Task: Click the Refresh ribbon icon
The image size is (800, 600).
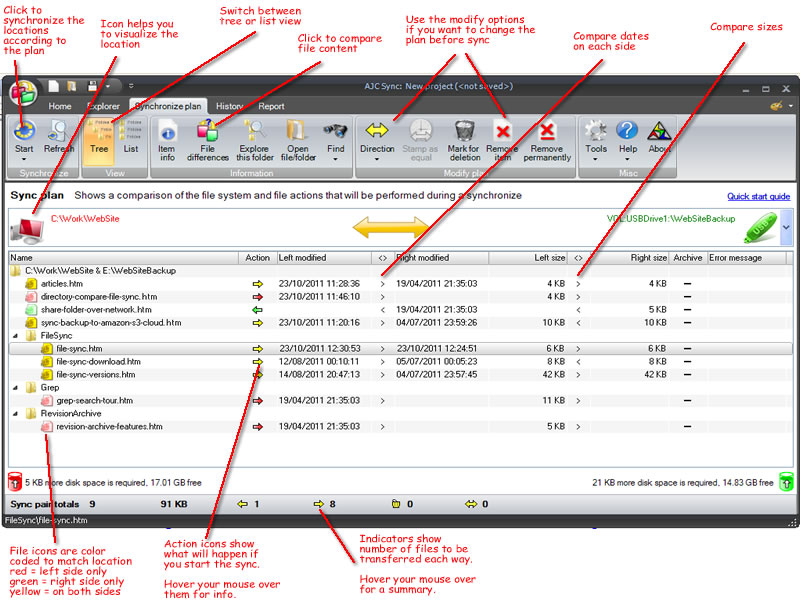Action: (x=59, y=131)
